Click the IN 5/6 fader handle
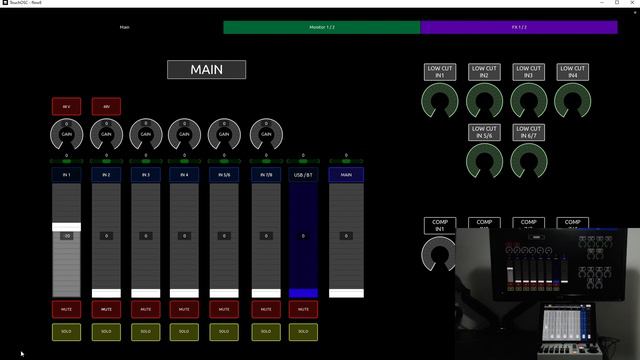640x360 pixels. tap(224, 293)
